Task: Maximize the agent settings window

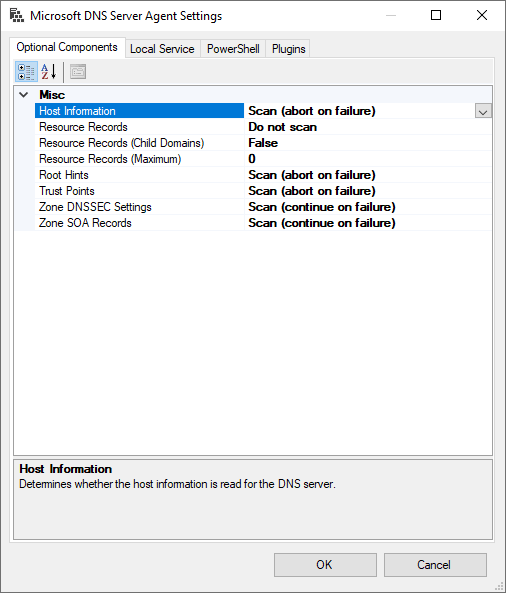Action: pyautogui.click(x=436, y=16)
